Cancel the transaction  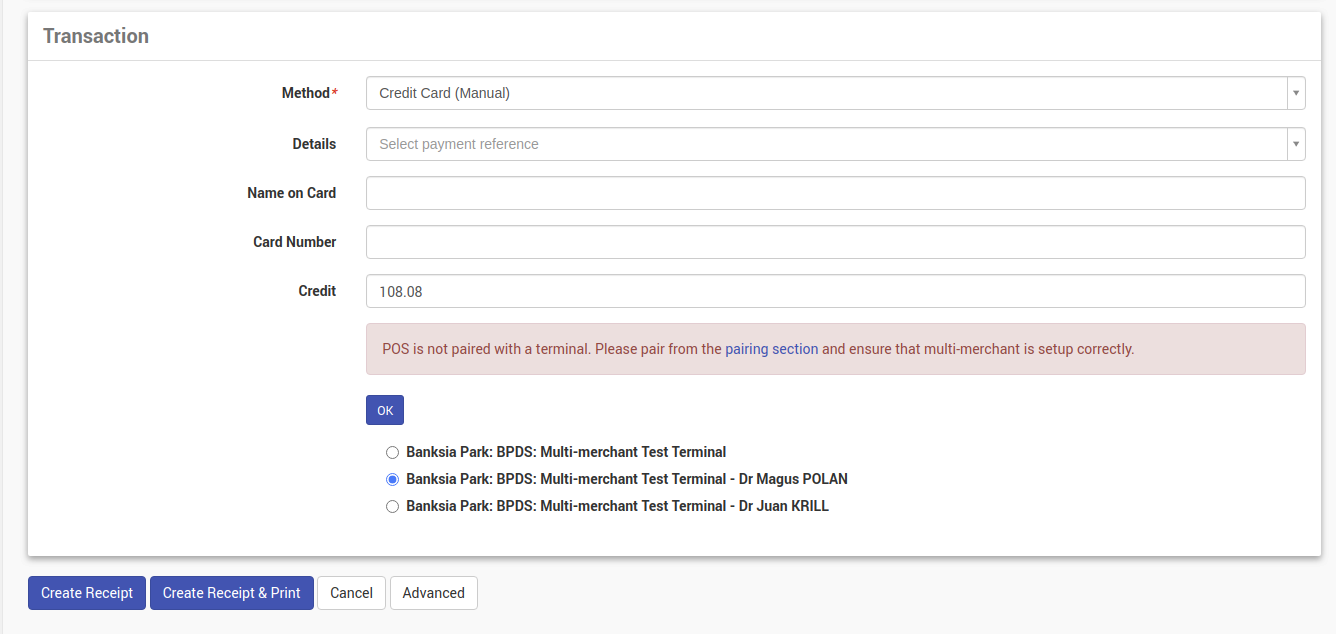351,593
